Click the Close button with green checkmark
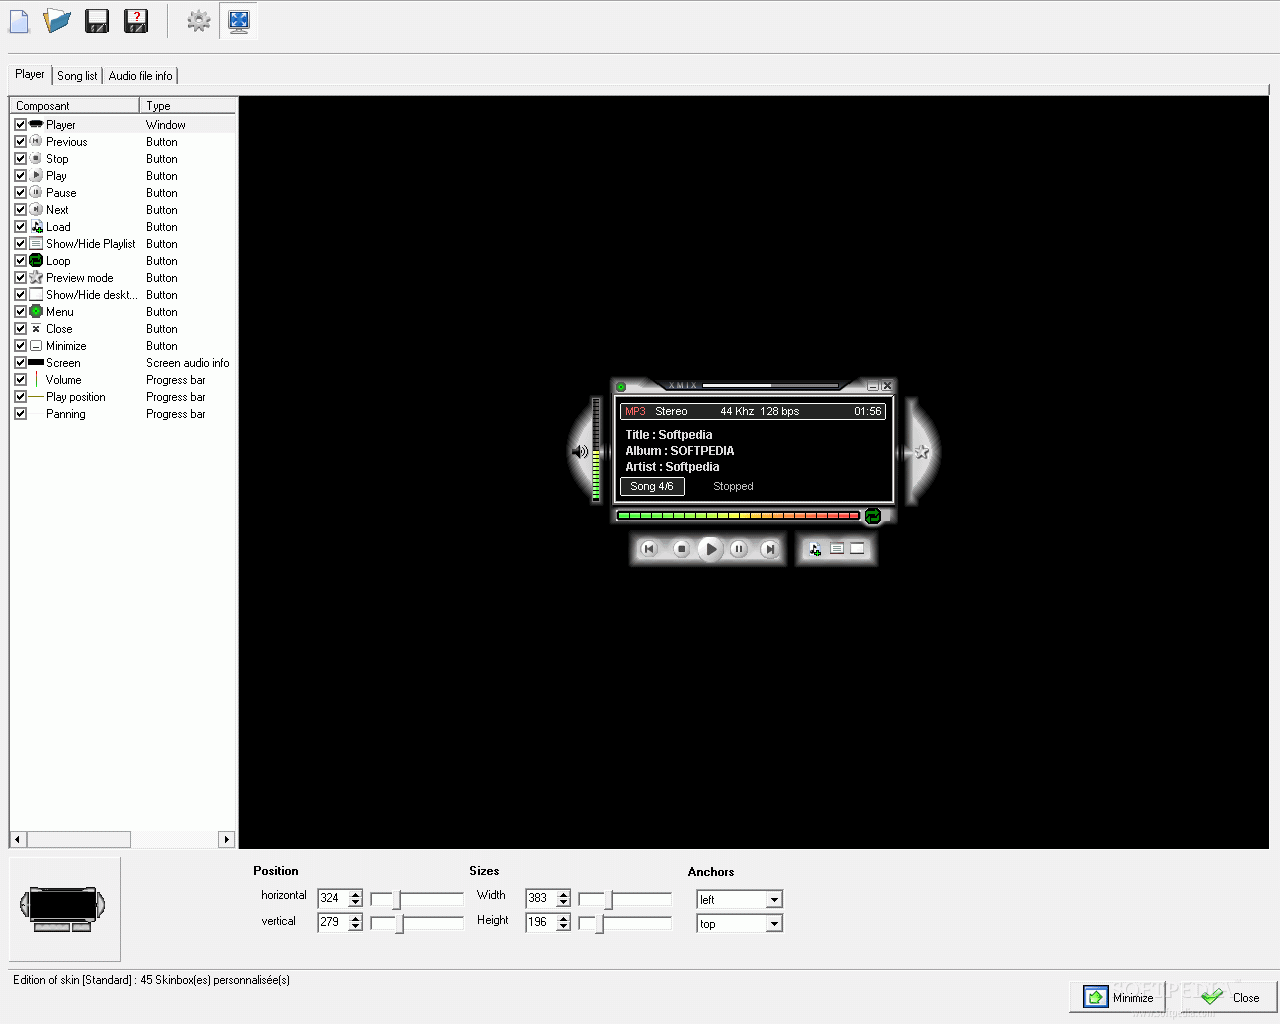The image size is (1280, 1024). coord(1230,997)
